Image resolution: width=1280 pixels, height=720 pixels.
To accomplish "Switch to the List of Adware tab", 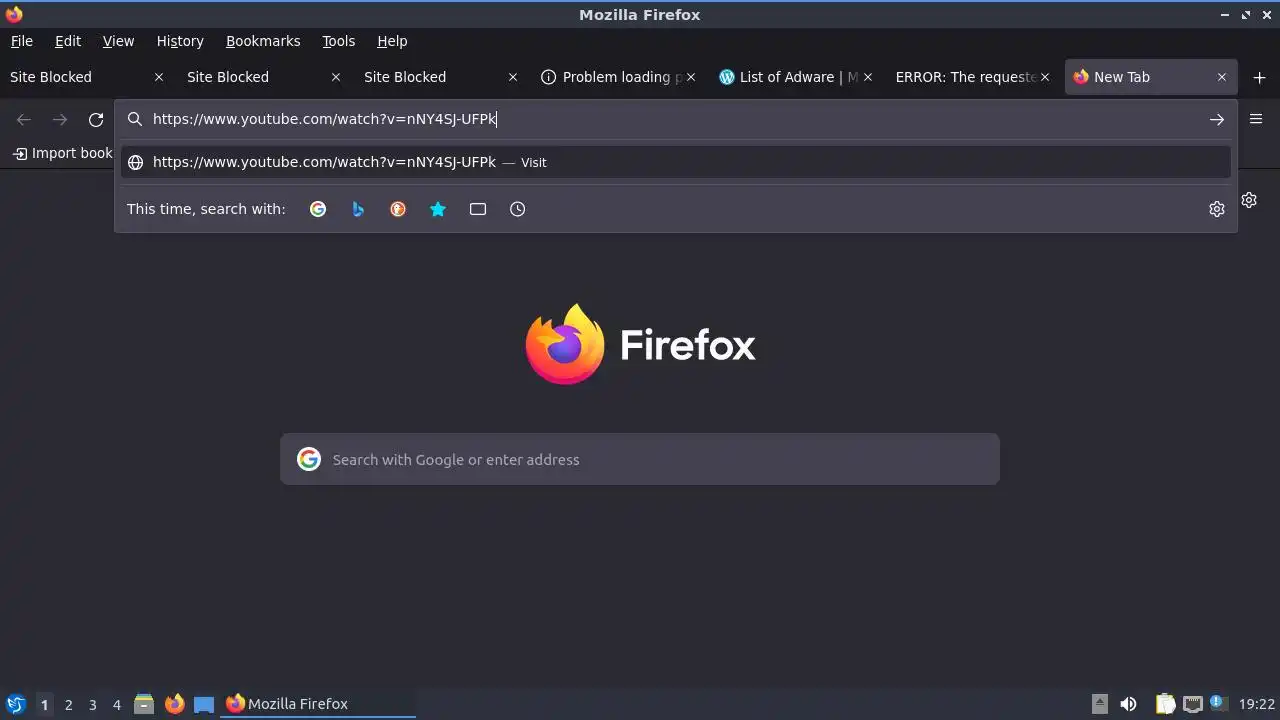I will 797,77.
